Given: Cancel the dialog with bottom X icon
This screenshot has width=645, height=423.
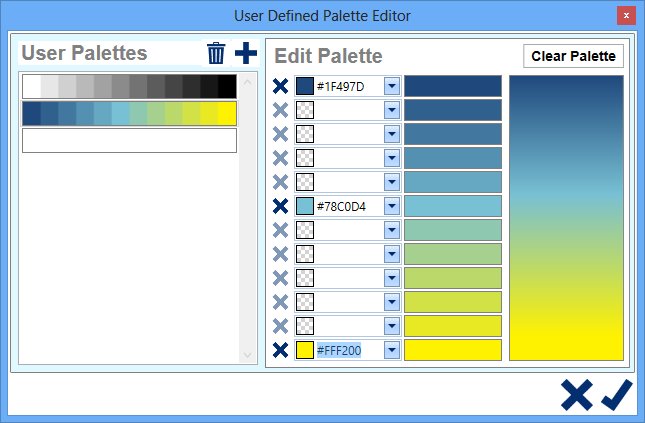Looking at the screenshot, I should pos(577,394).
